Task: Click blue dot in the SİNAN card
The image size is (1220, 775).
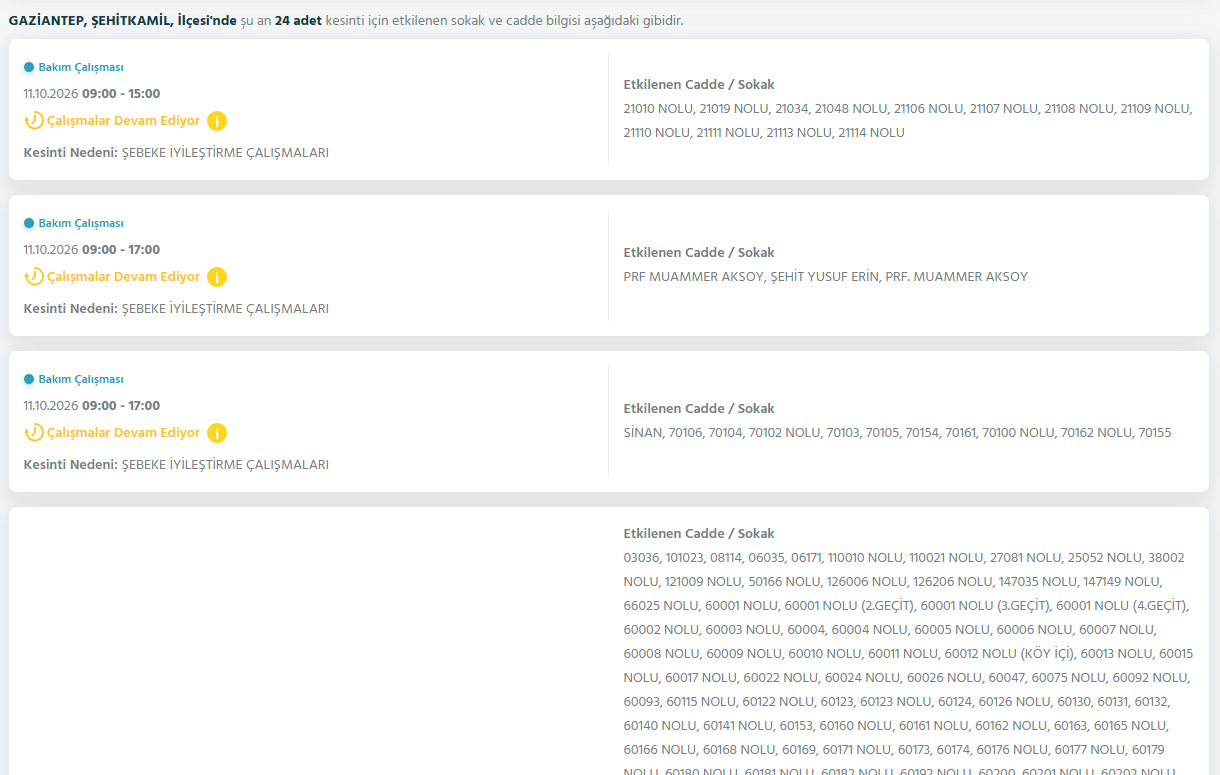Action: tap(29, 379)
